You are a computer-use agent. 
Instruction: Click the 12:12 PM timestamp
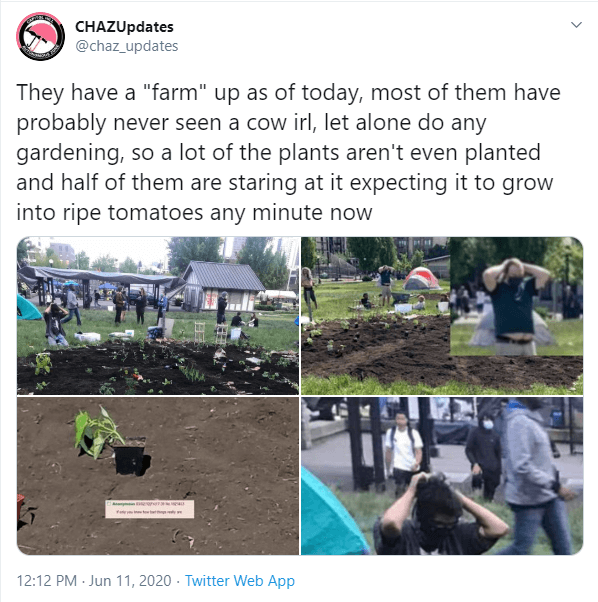click(47, 580)
